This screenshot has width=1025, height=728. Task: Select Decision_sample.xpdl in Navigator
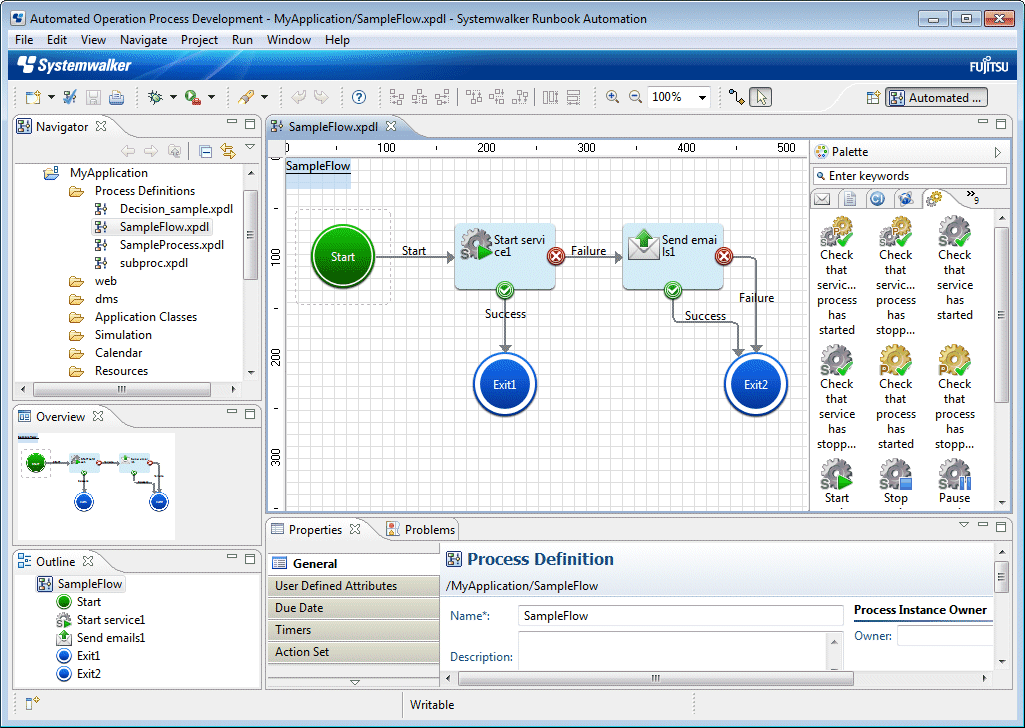[163, 209]
